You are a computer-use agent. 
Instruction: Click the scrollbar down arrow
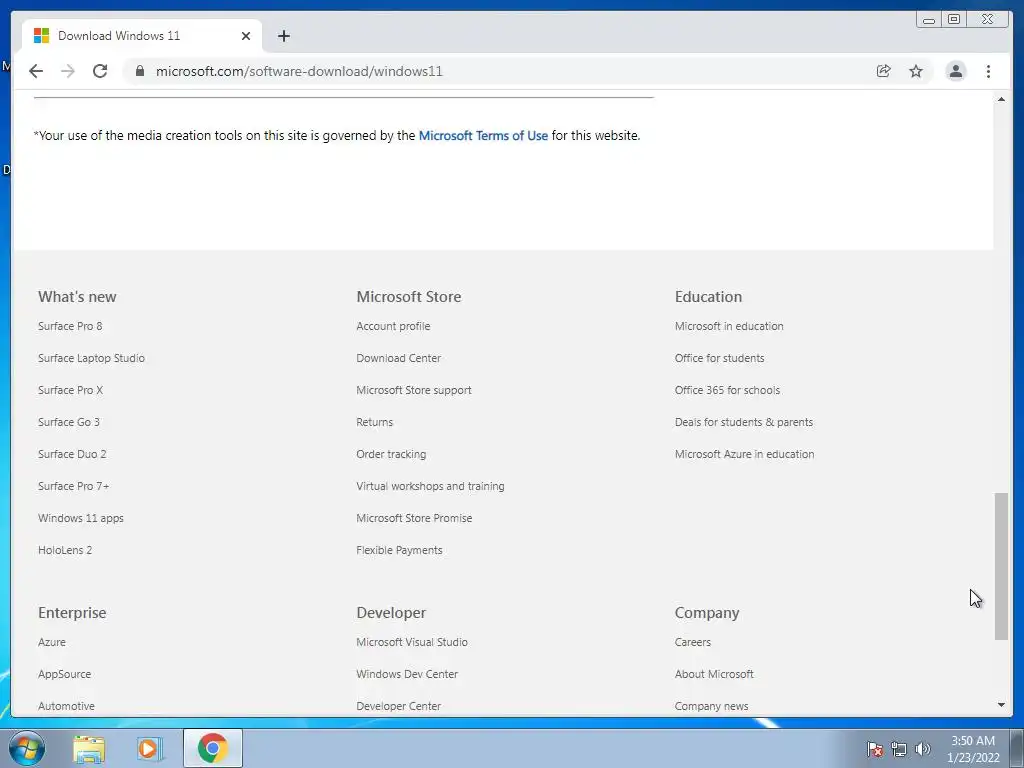1001,705
